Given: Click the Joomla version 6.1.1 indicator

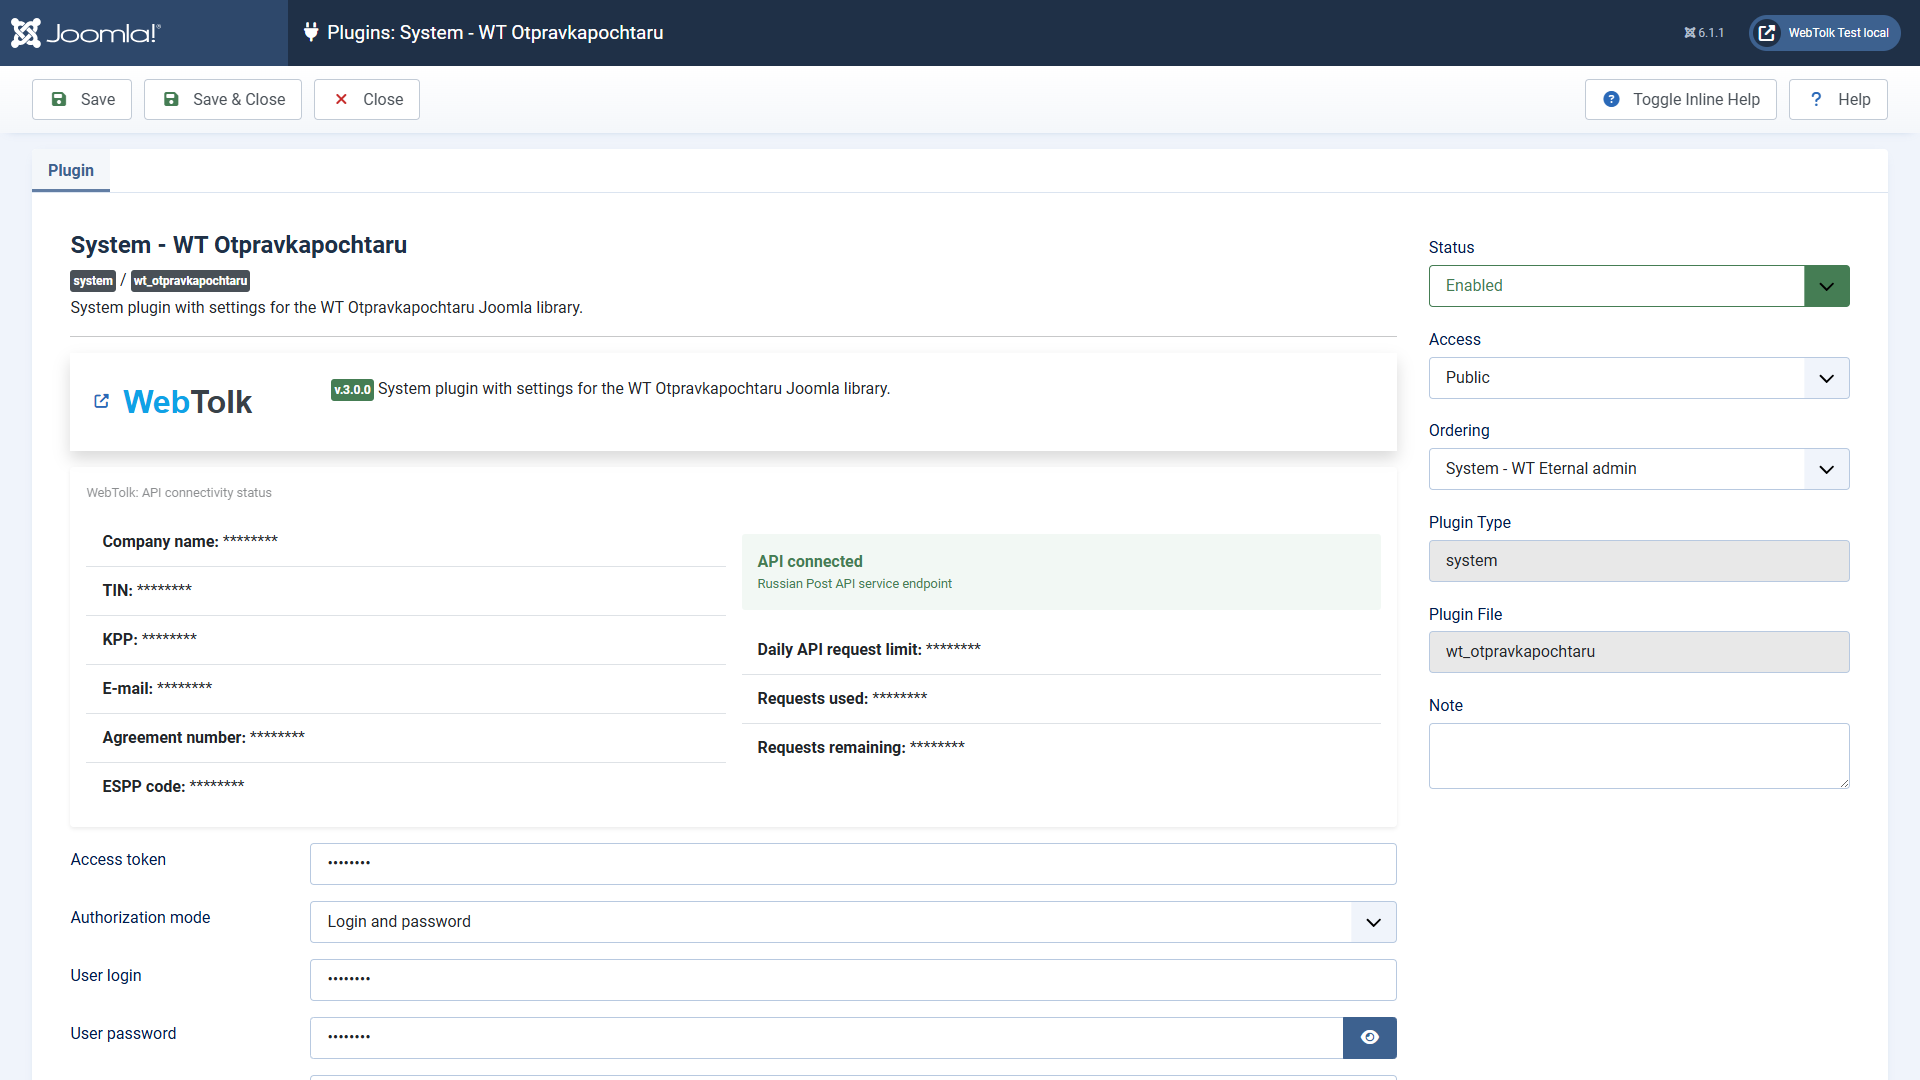Looking at the screenshot, I should coord(1704,33).
